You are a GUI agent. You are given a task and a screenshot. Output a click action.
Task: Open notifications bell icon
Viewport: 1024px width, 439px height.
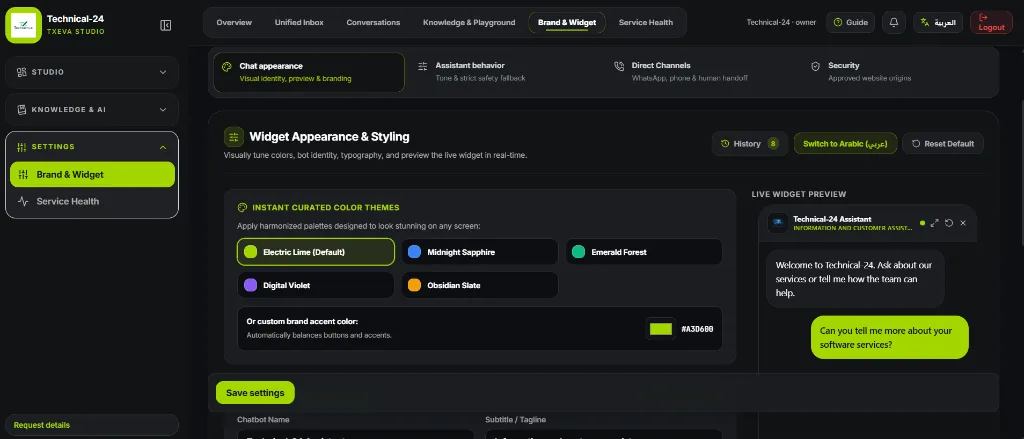point(894,22)
